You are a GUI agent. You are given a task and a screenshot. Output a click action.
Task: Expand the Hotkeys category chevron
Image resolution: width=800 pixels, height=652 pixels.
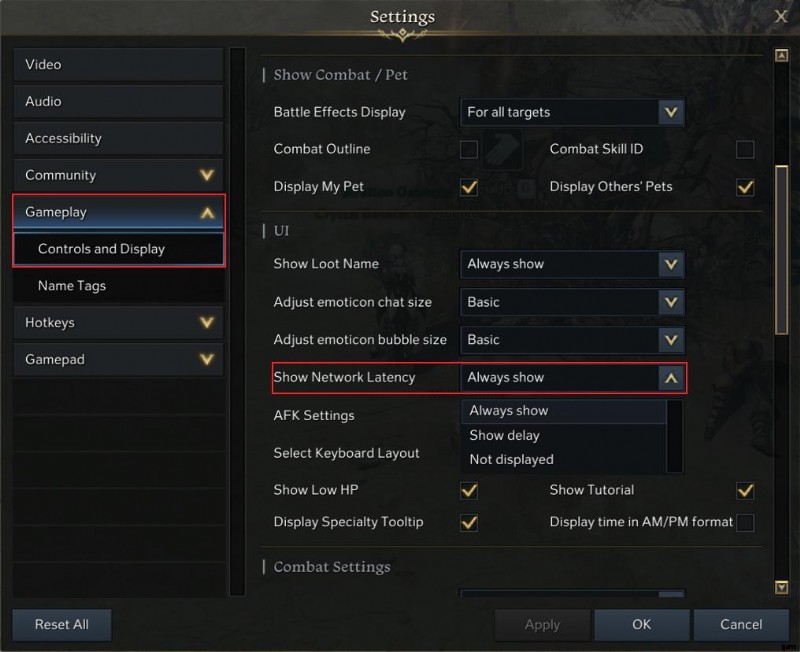tap(207, 323)
